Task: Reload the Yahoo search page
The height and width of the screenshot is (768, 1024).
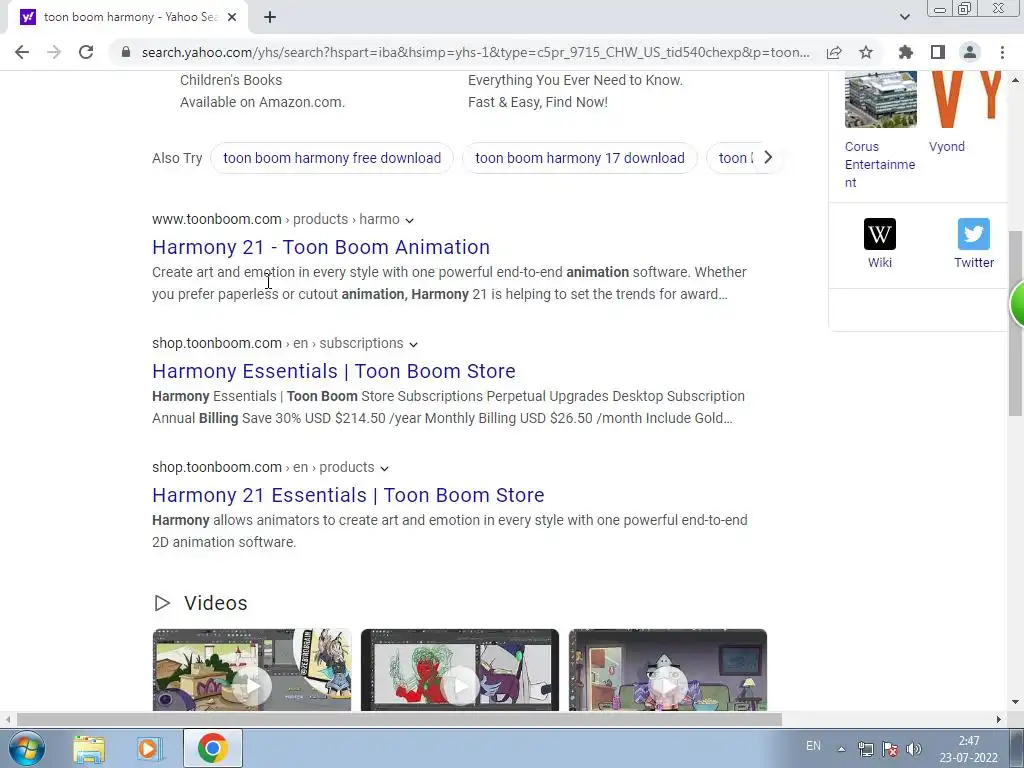Action: (86, 52)
